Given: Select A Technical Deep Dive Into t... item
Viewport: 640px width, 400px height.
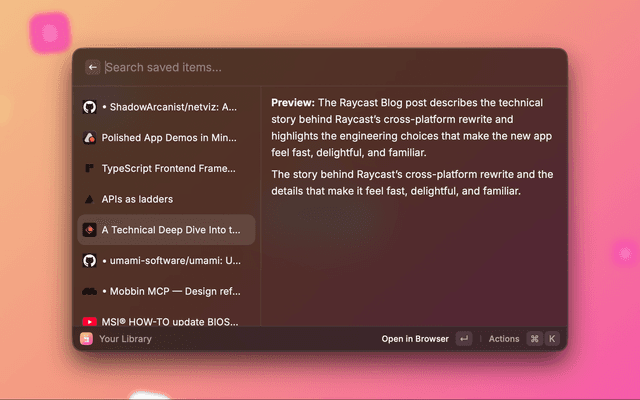Looking at the screenshot, I should (x=166, y=230).
